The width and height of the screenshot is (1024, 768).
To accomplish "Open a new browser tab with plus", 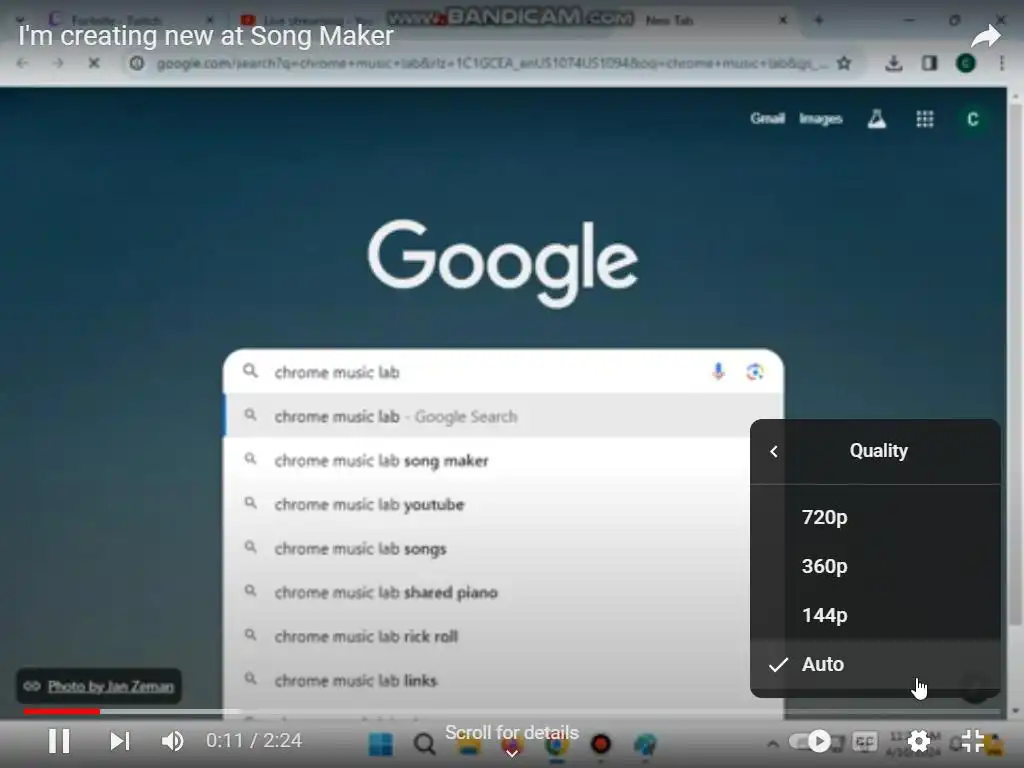I will [818, 20].
